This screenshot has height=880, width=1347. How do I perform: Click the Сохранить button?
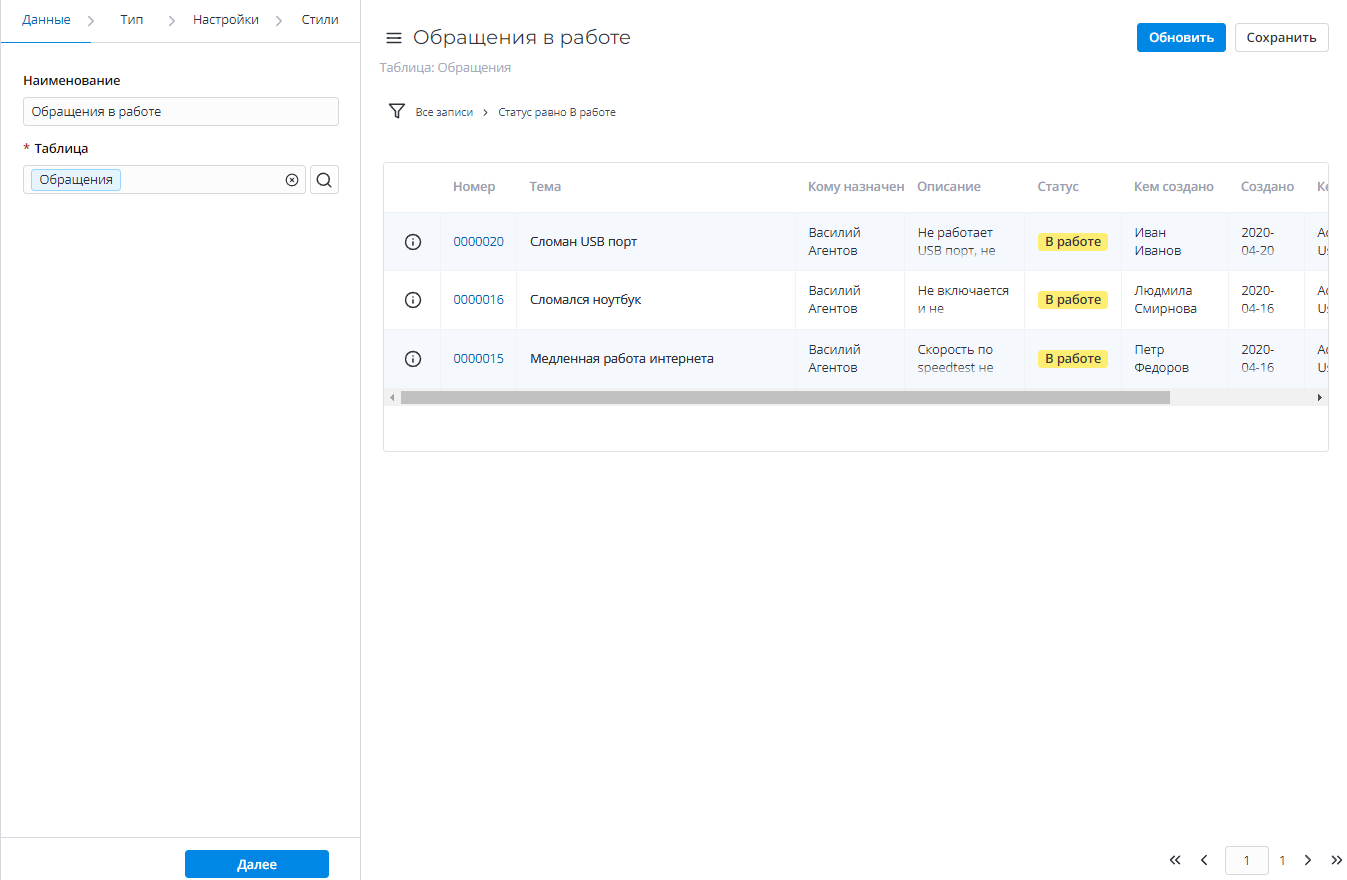coord(1281,38)
